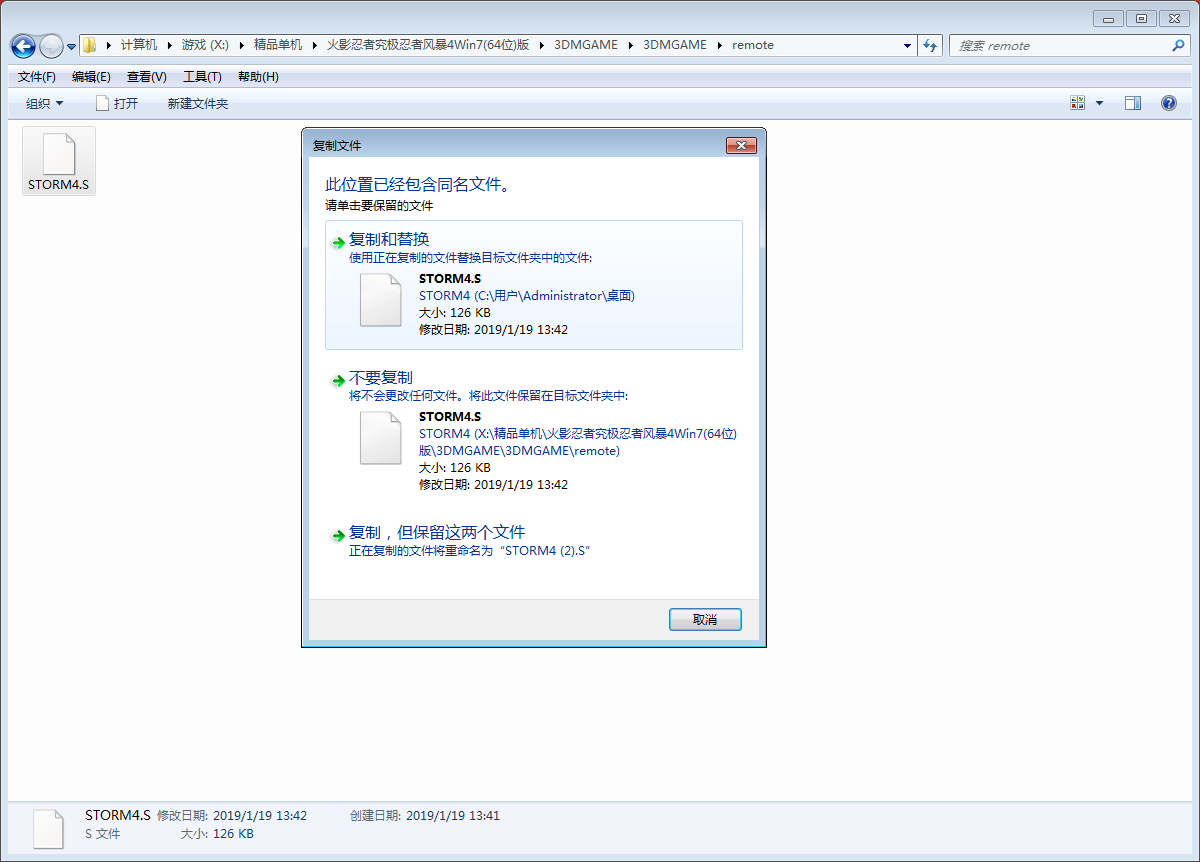Select STORM4.S file in folder view
Image resolution: width=1200 pixels, height=862 pixels.
[59, 161]
